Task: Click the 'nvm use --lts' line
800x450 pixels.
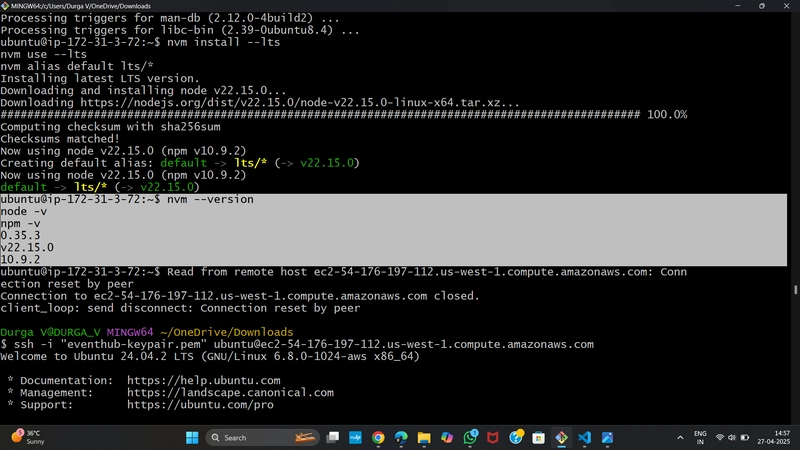Action: point(43,55)
